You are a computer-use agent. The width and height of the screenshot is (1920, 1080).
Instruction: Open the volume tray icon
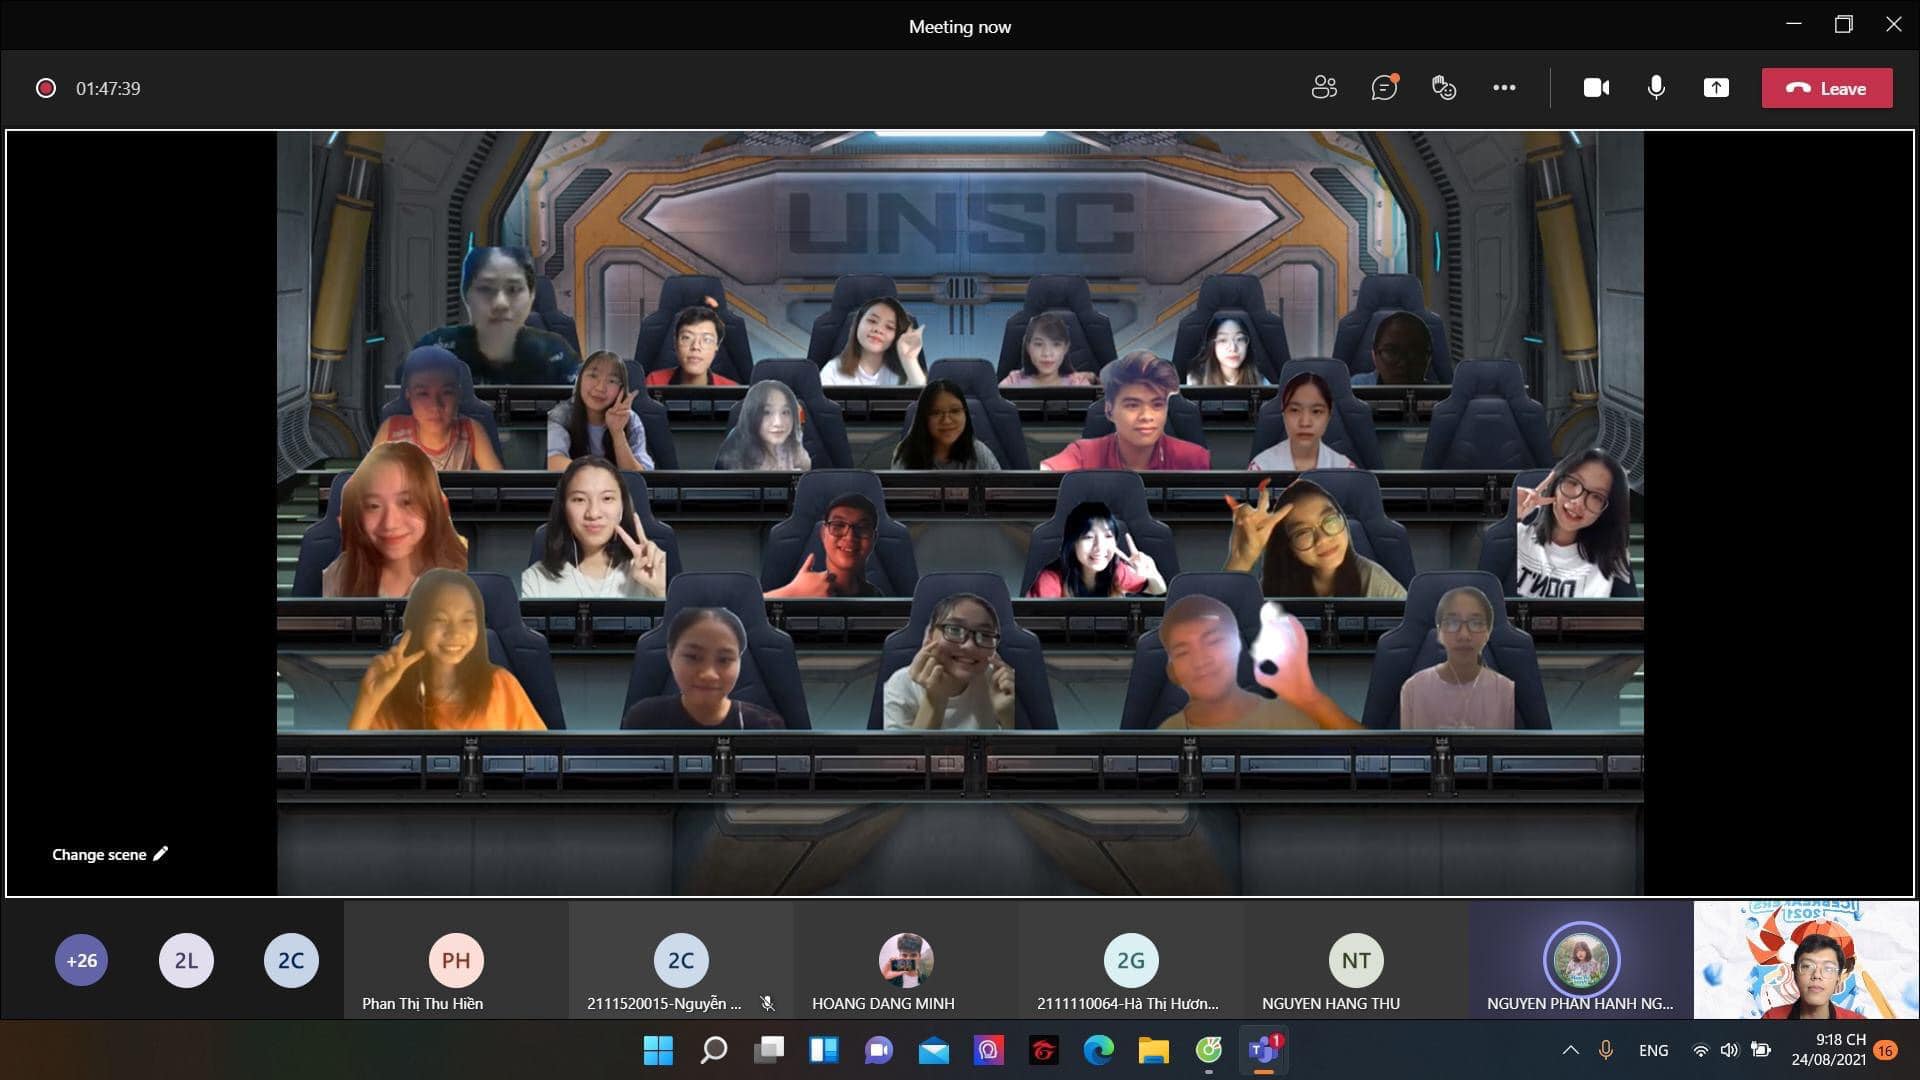(1729, 1050)
